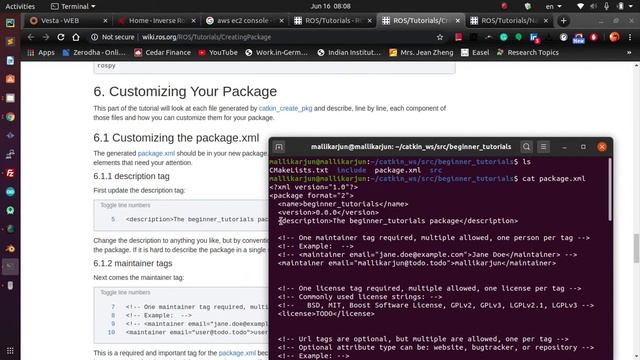Close the ROS/Tutorials/N... tab

546,21
